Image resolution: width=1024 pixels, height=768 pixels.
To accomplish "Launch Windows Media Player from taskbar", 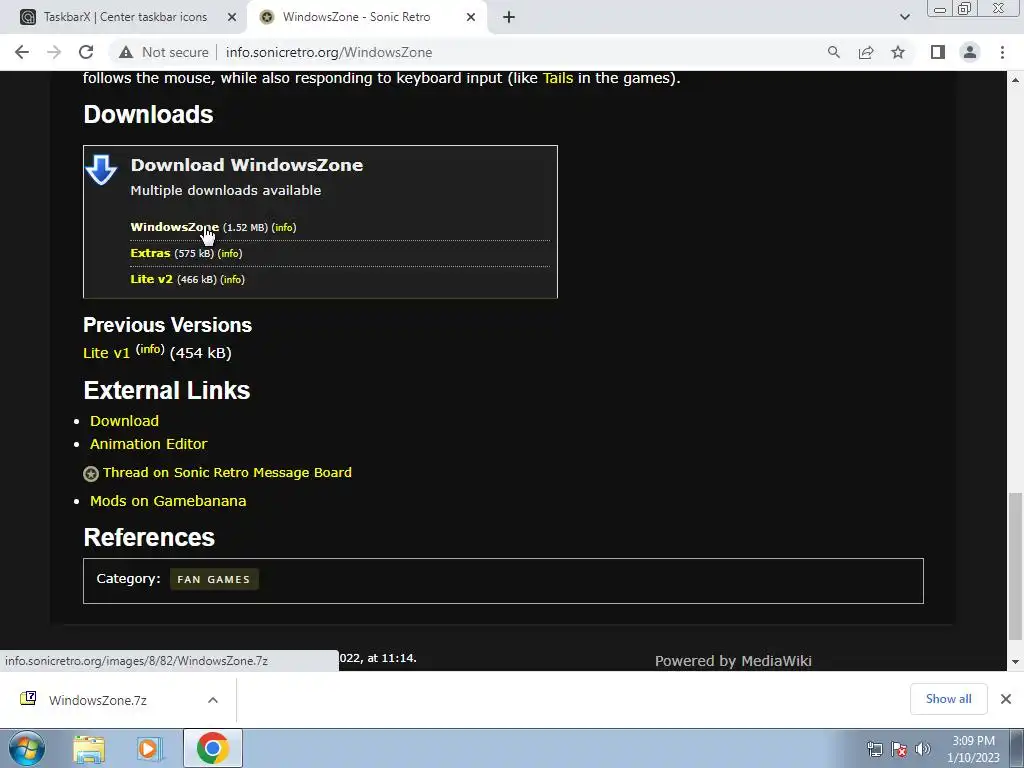I will (149, 748).
